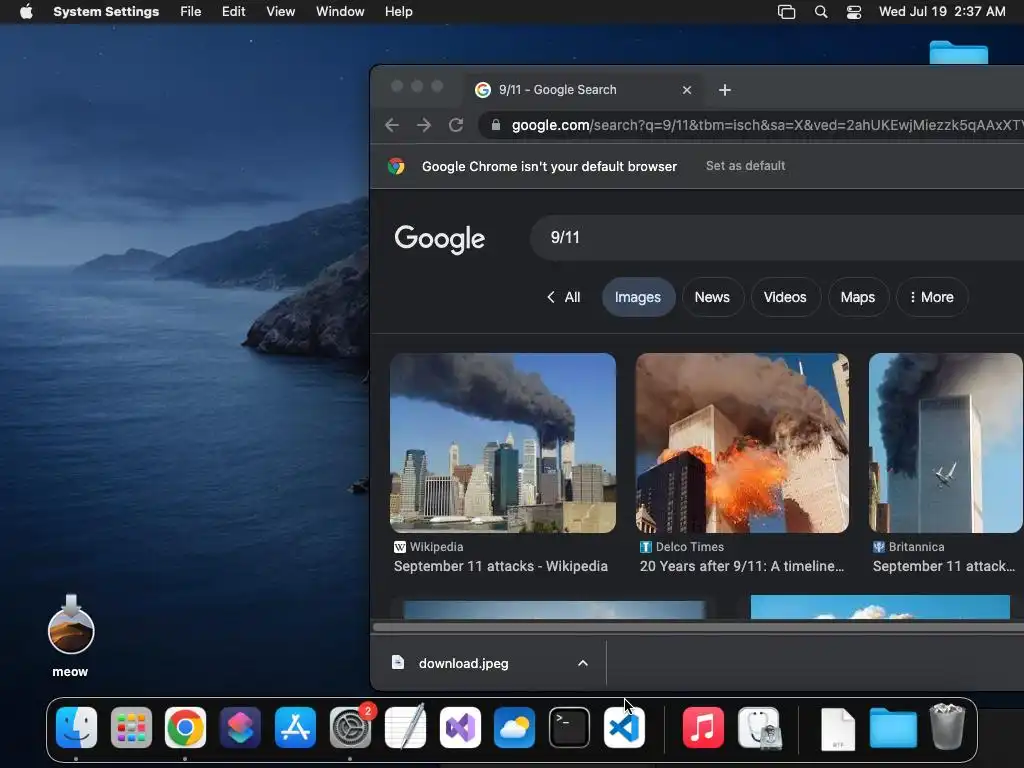This screenshot has height=768, width=1024.
Task: Launch Google Chrome from the dock
Action: coord(185,727)
